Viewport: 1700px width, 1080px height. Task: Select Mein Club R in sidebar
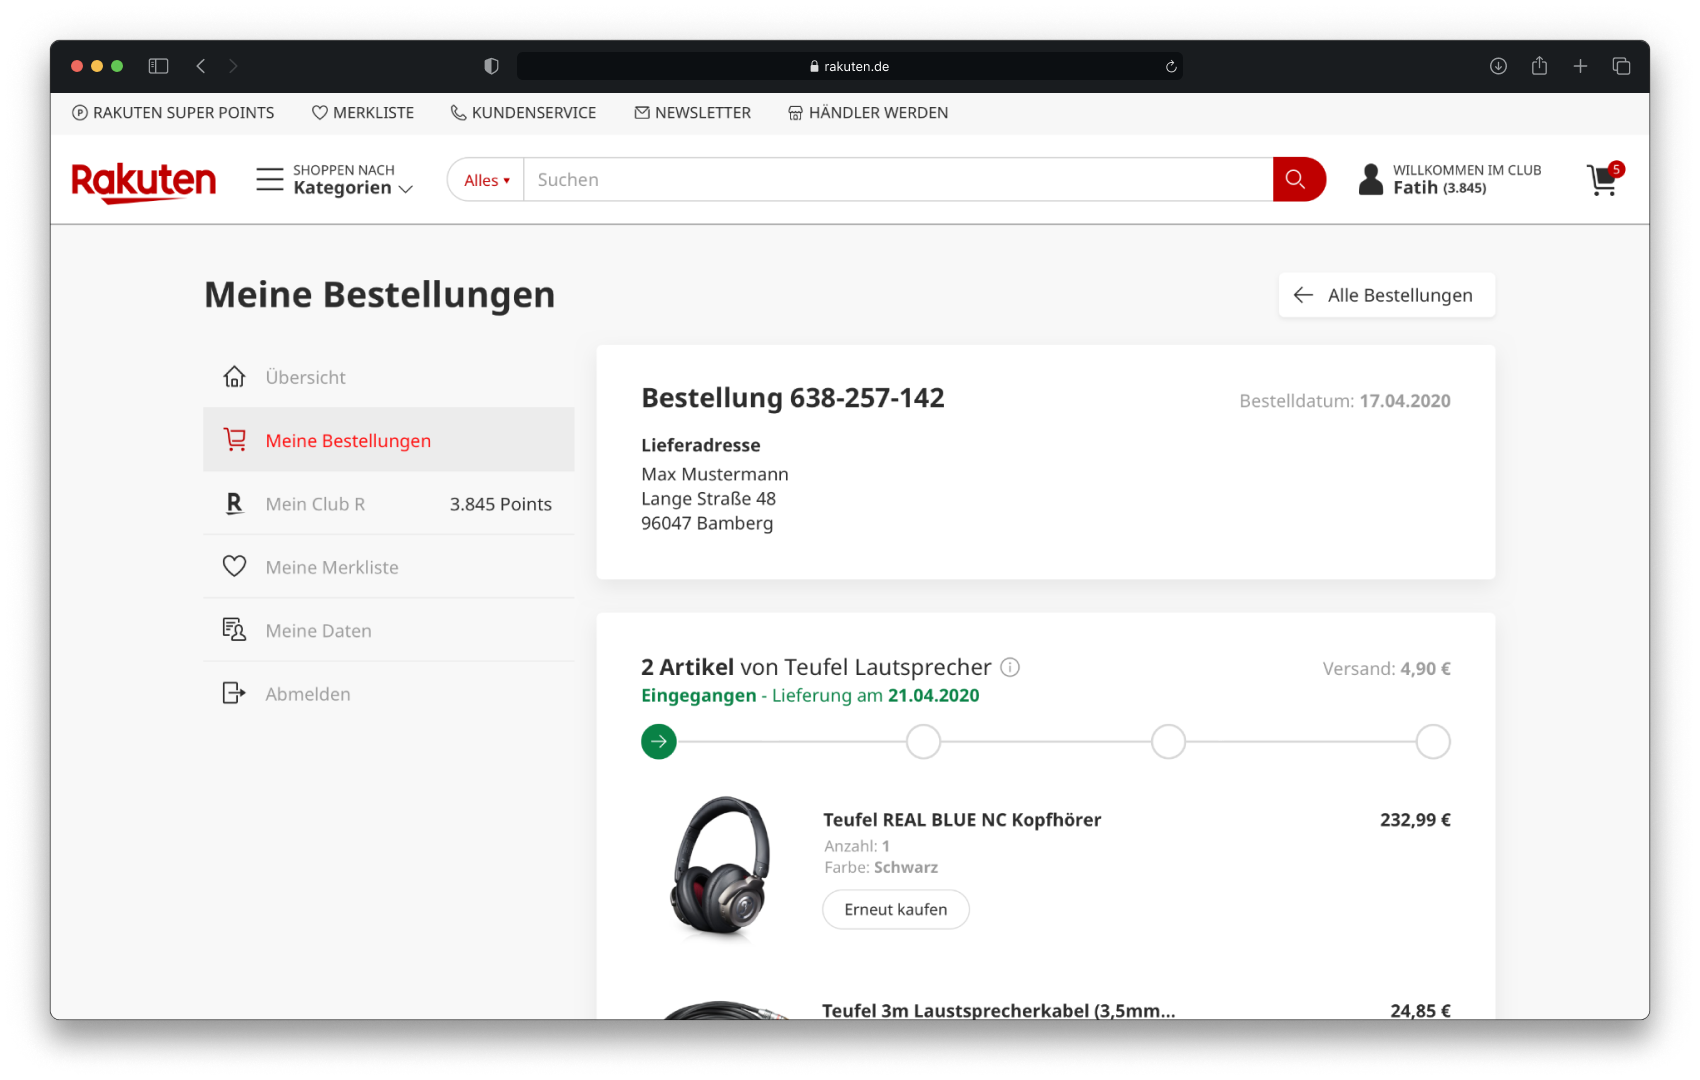[389, 504]
